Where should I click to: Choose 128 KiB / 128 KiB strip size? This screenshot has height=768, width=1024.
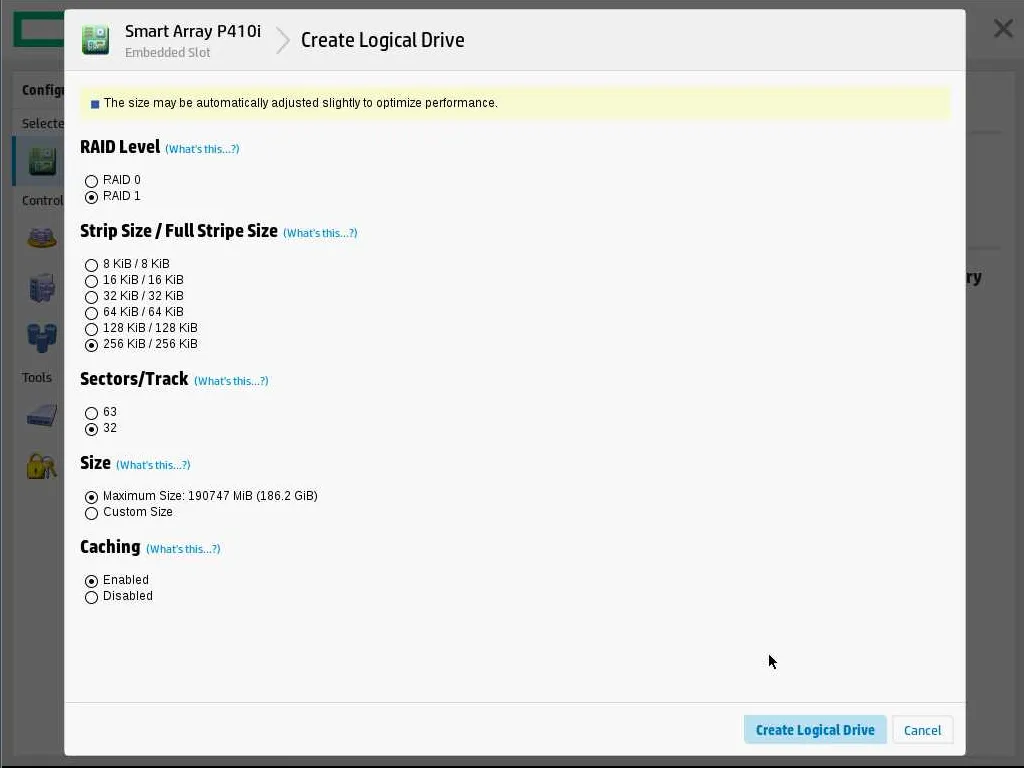pyautogui.click(x=91, y=329)
